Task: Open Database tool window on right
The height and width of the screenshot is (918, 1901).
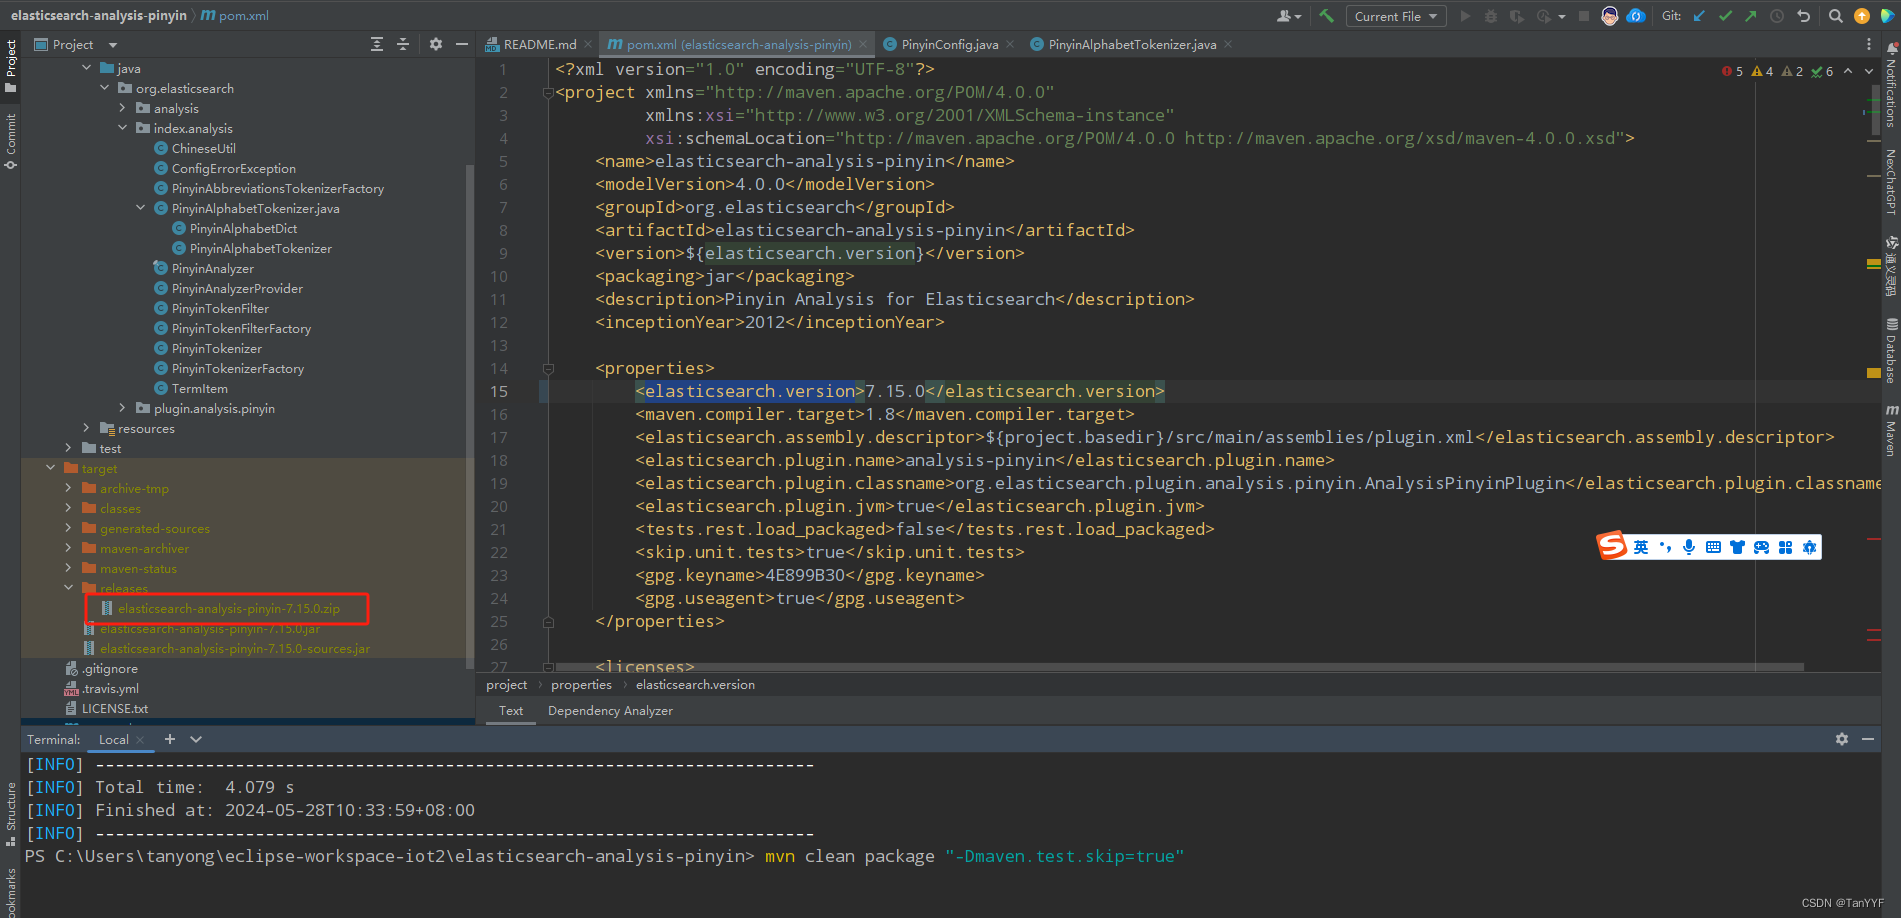Action: [x=1891, y=351]
